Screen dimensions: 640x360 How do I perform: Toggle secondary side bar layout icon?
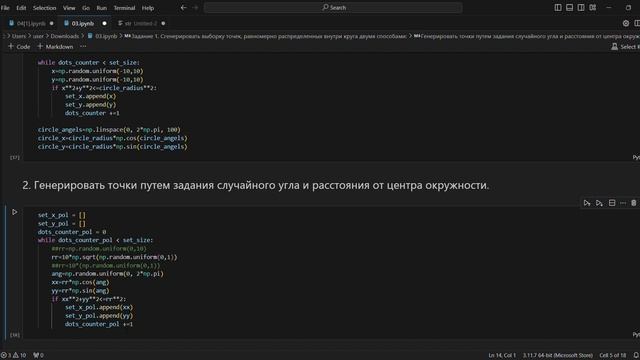pyautogui.click(x=581, y=8)
